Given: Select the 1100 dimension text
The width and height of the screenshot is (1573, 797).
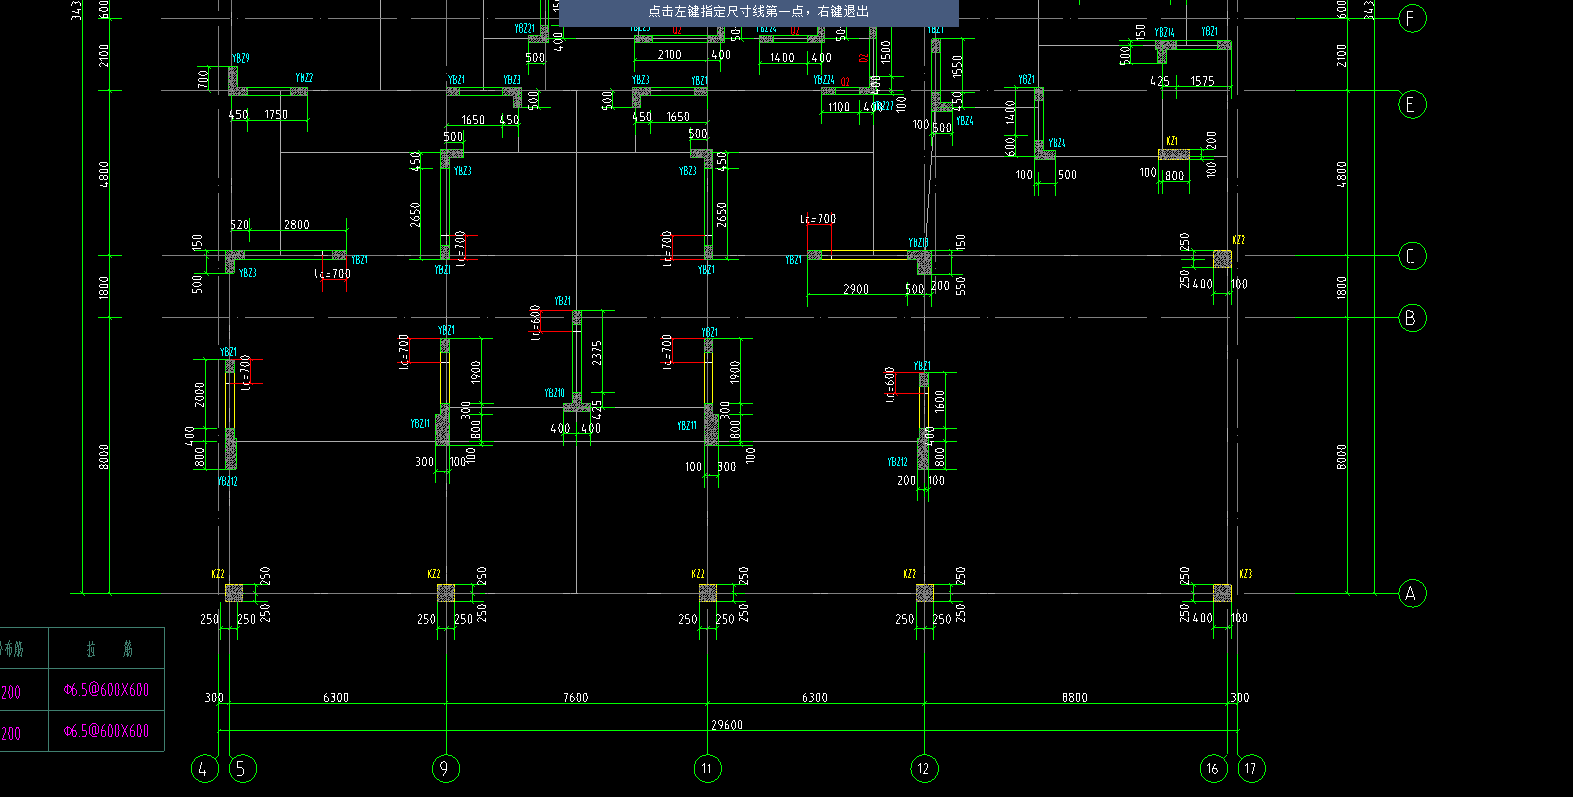Looking at the screenshot, I should tap(839, 107).
